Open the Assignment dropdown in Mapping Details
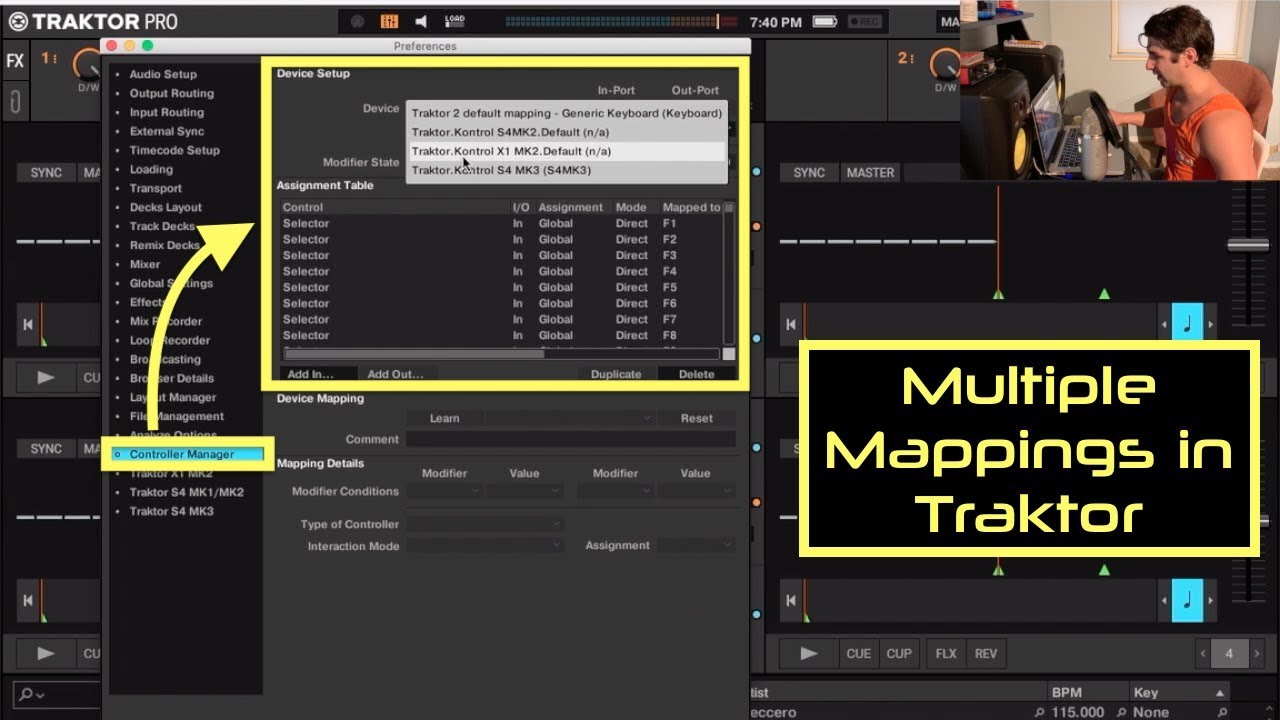 pyautogui.click(x=697, y=546)
